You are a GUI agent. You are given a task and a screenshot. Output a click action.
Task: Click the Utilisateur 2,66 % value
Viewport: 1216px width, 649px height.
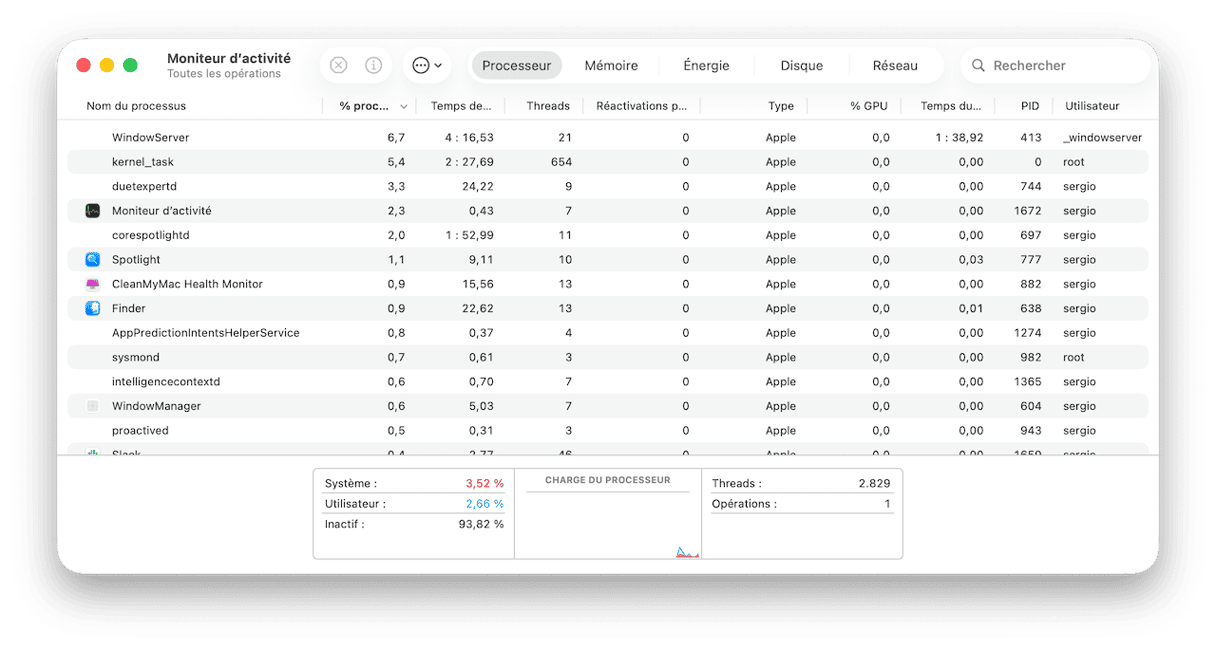[x=484, y=504]
